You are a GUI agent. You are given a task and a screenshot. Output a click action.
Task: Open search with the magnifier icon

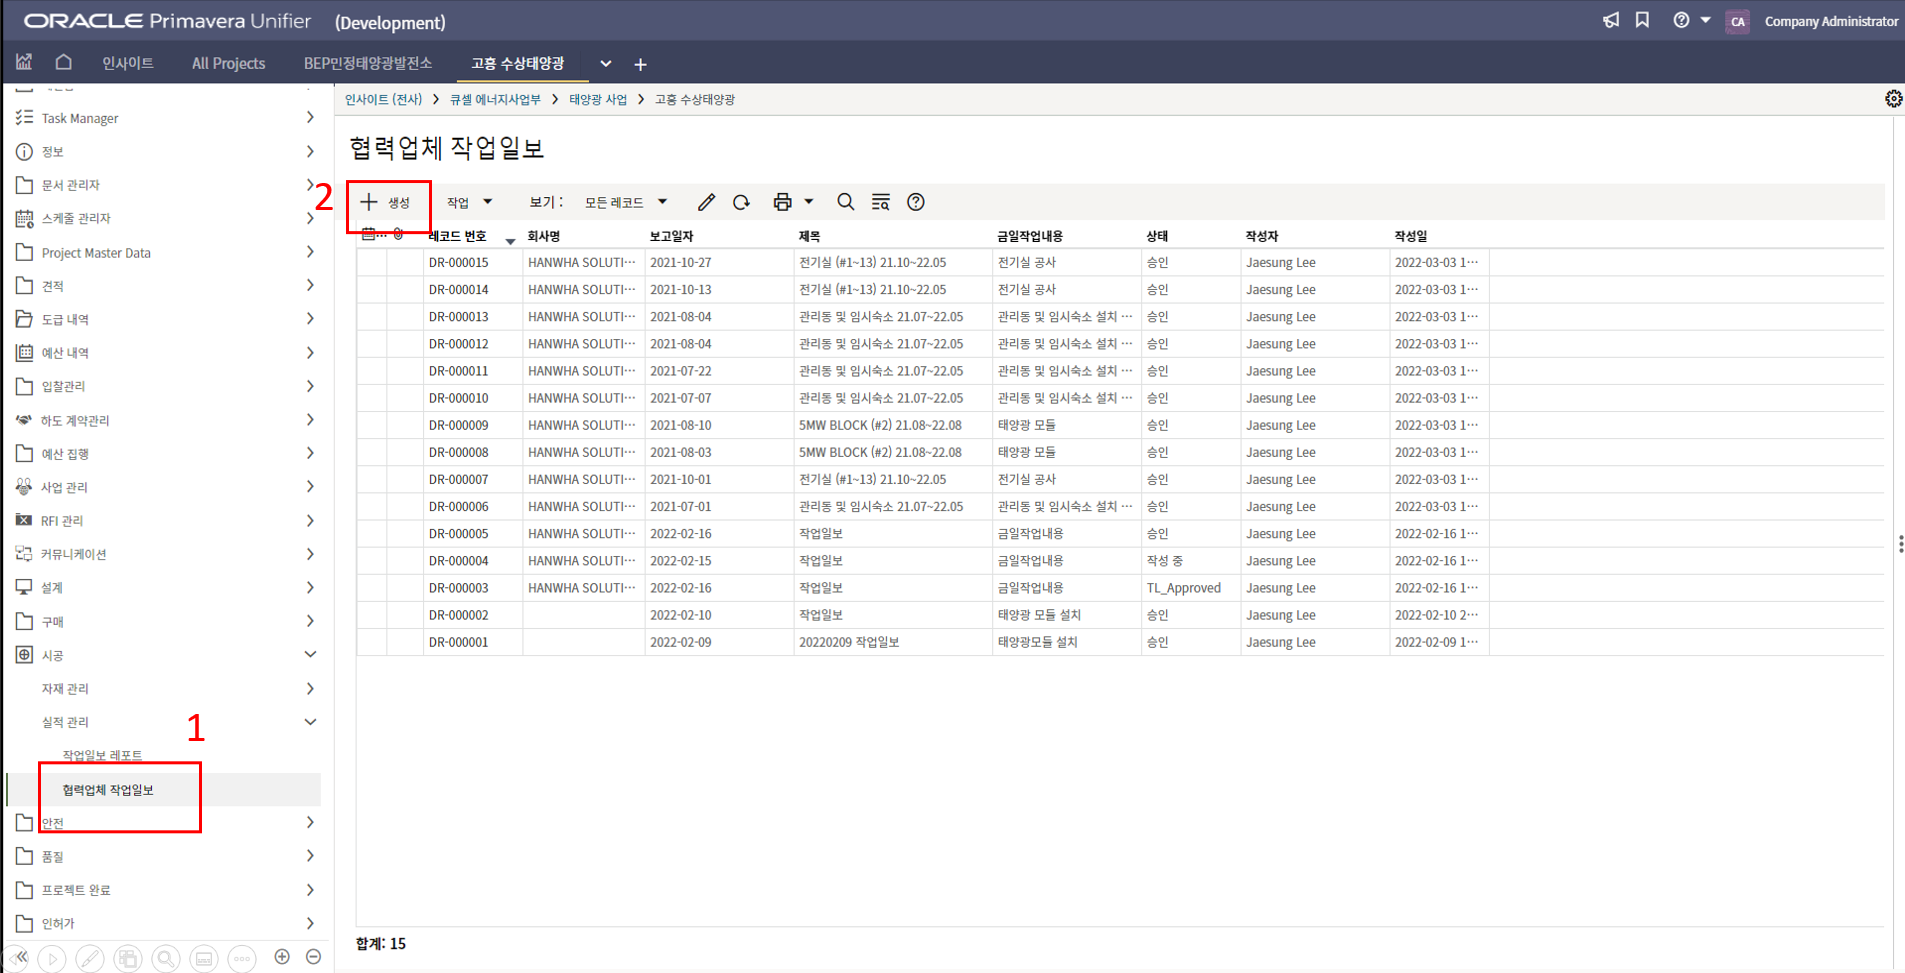coord(845,202)
